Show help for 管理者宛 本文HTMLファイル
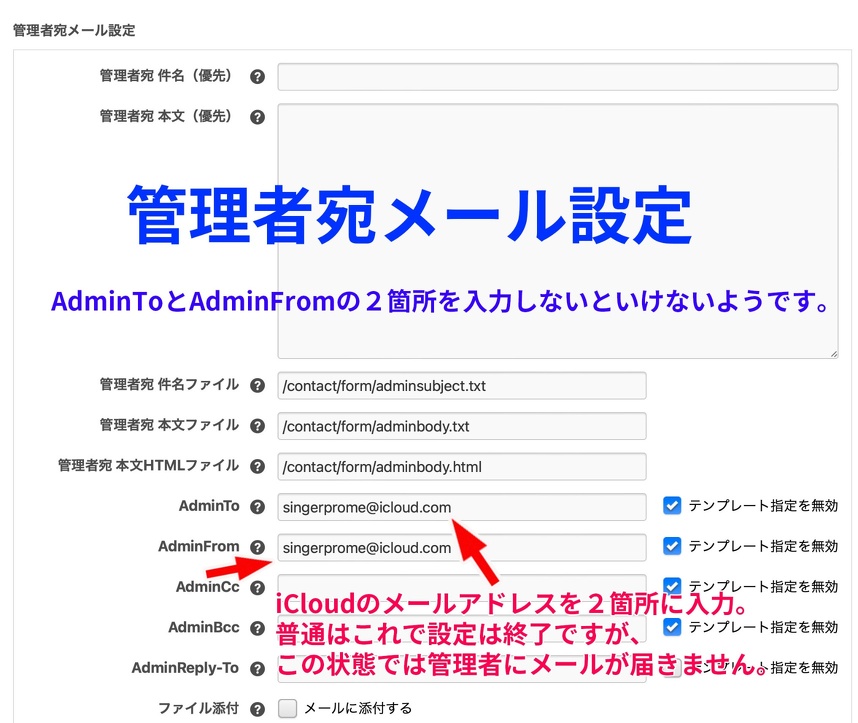858x723 pixels. (x=257, y=466)
